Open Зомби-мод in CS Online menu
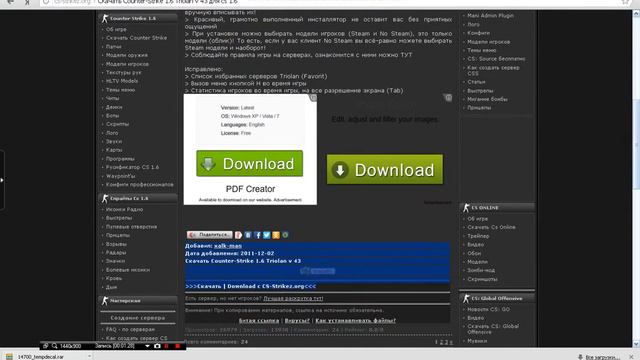640x360 pixels. tap(481, 270)
